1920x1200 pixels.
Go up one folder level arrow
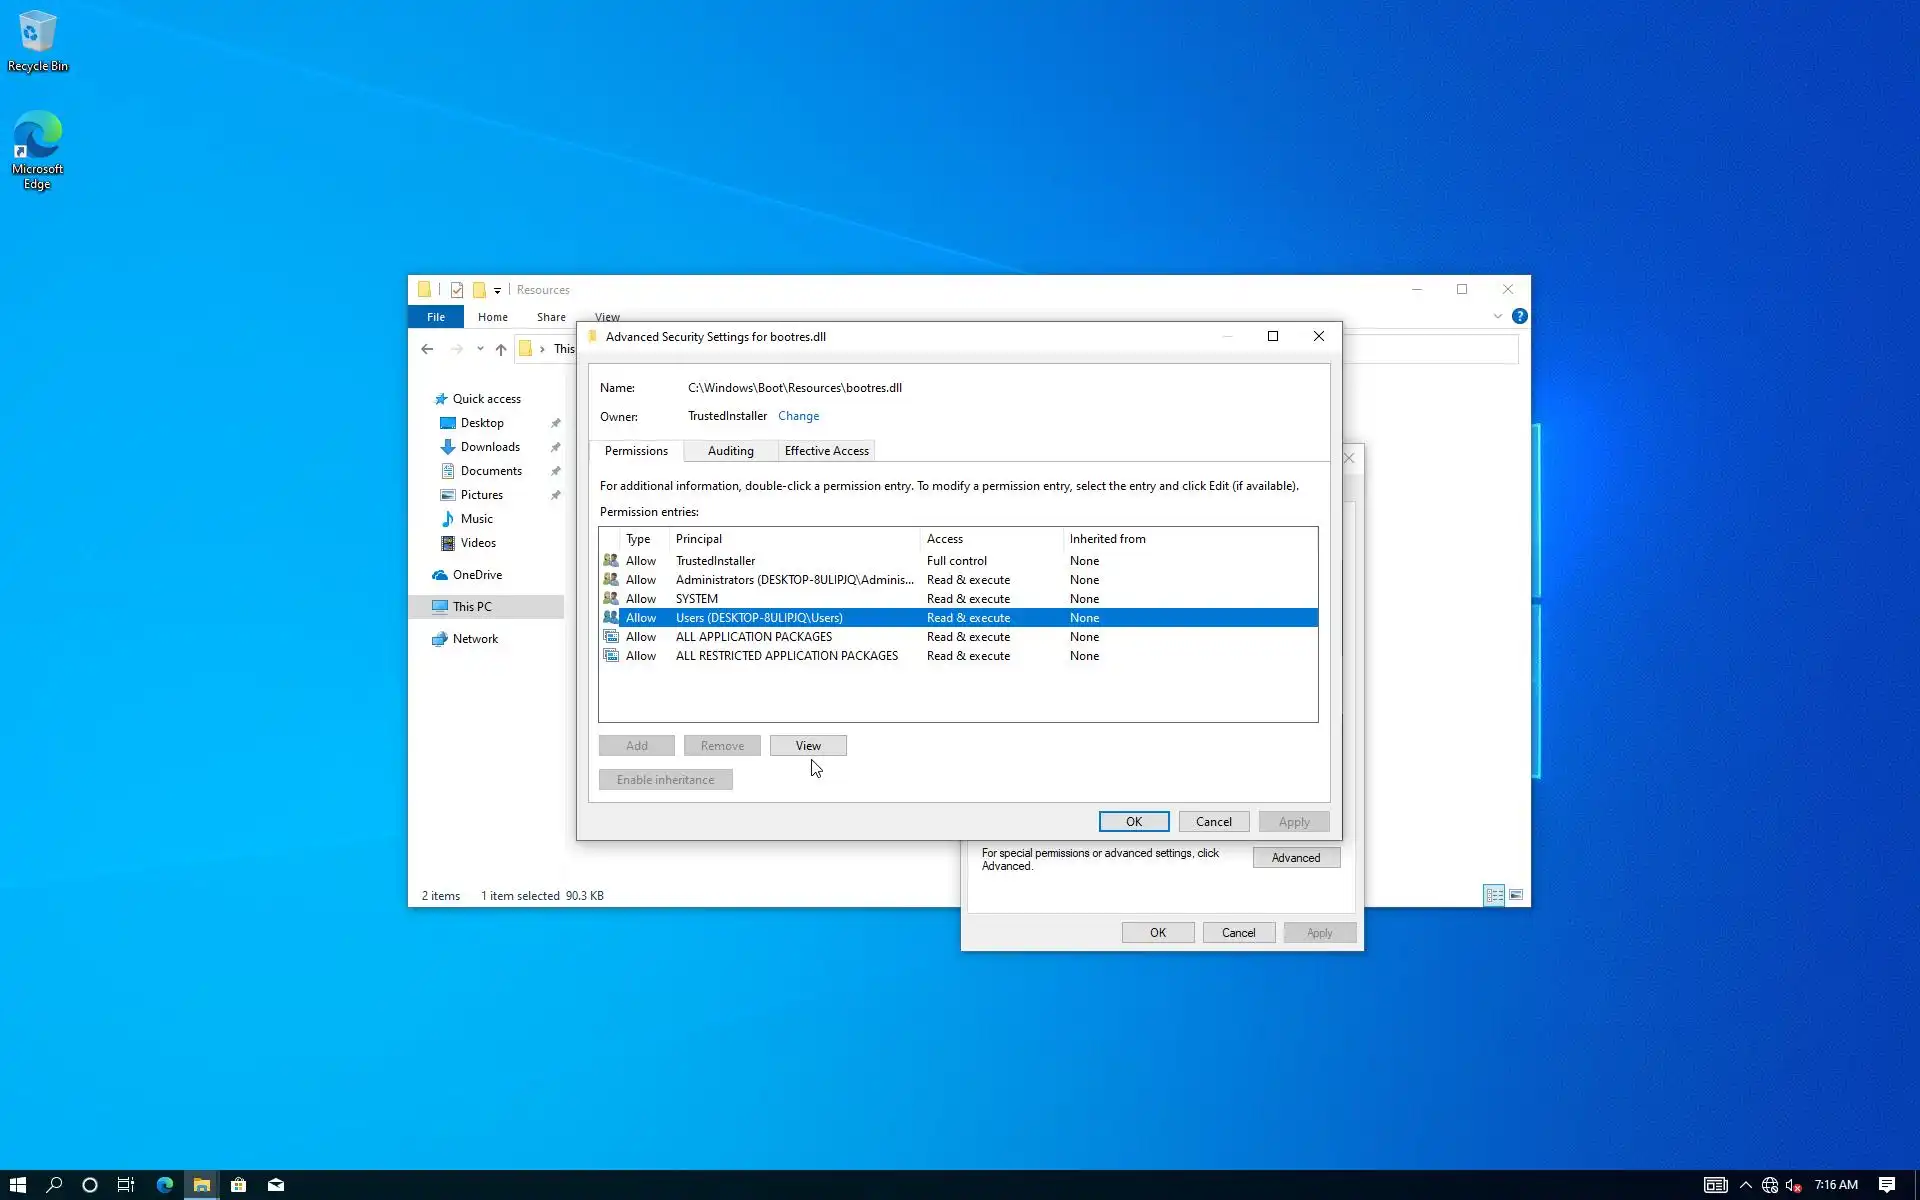(x=501, y=349)
